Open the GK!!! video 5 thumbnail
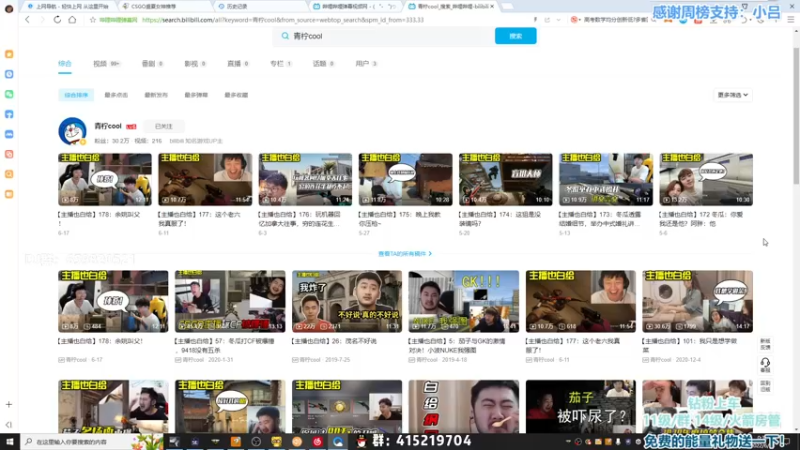Viewport: 800px width, 450px height. tap(464, 302)
